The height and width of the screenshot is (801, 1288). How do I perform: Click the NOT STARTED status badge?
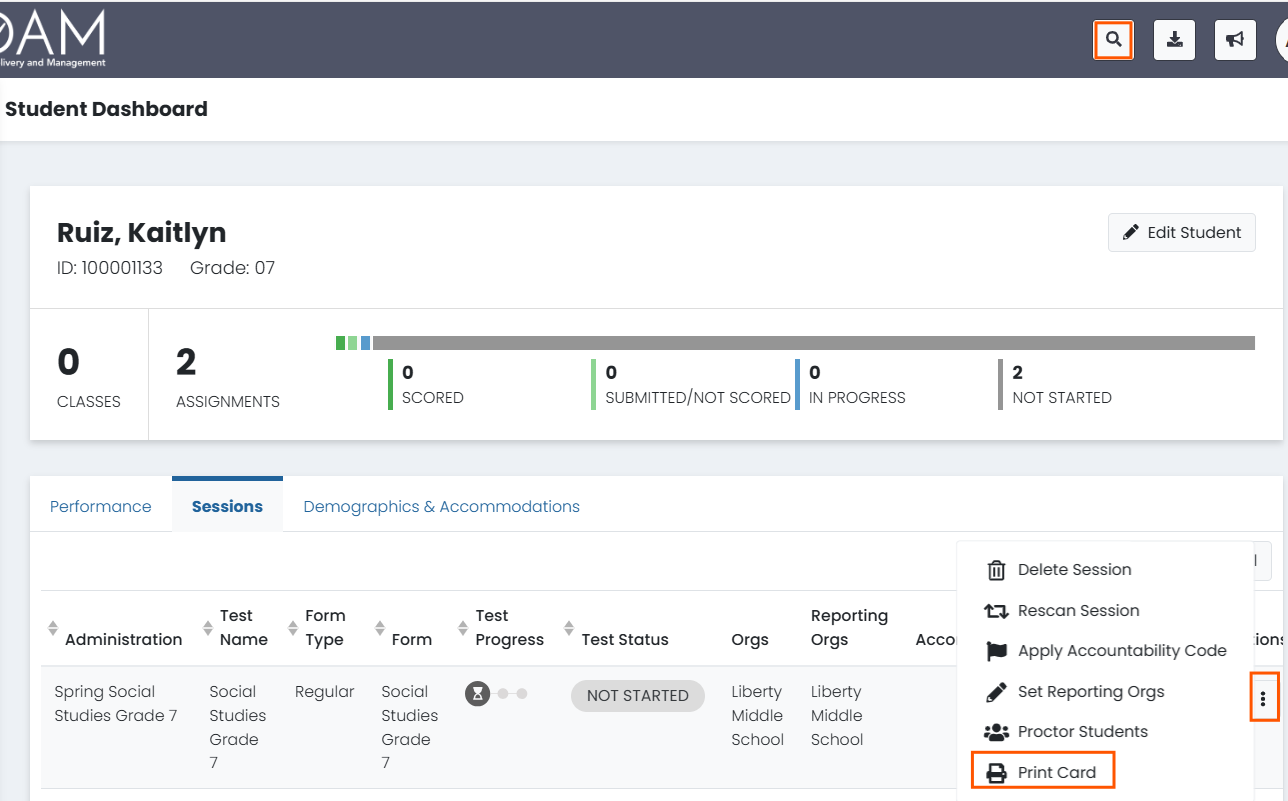point(638,696)
